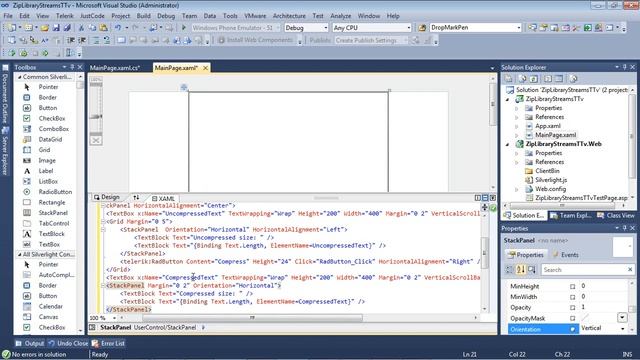
Task: Close the MainPage.xaml tab
Action: 205,68
